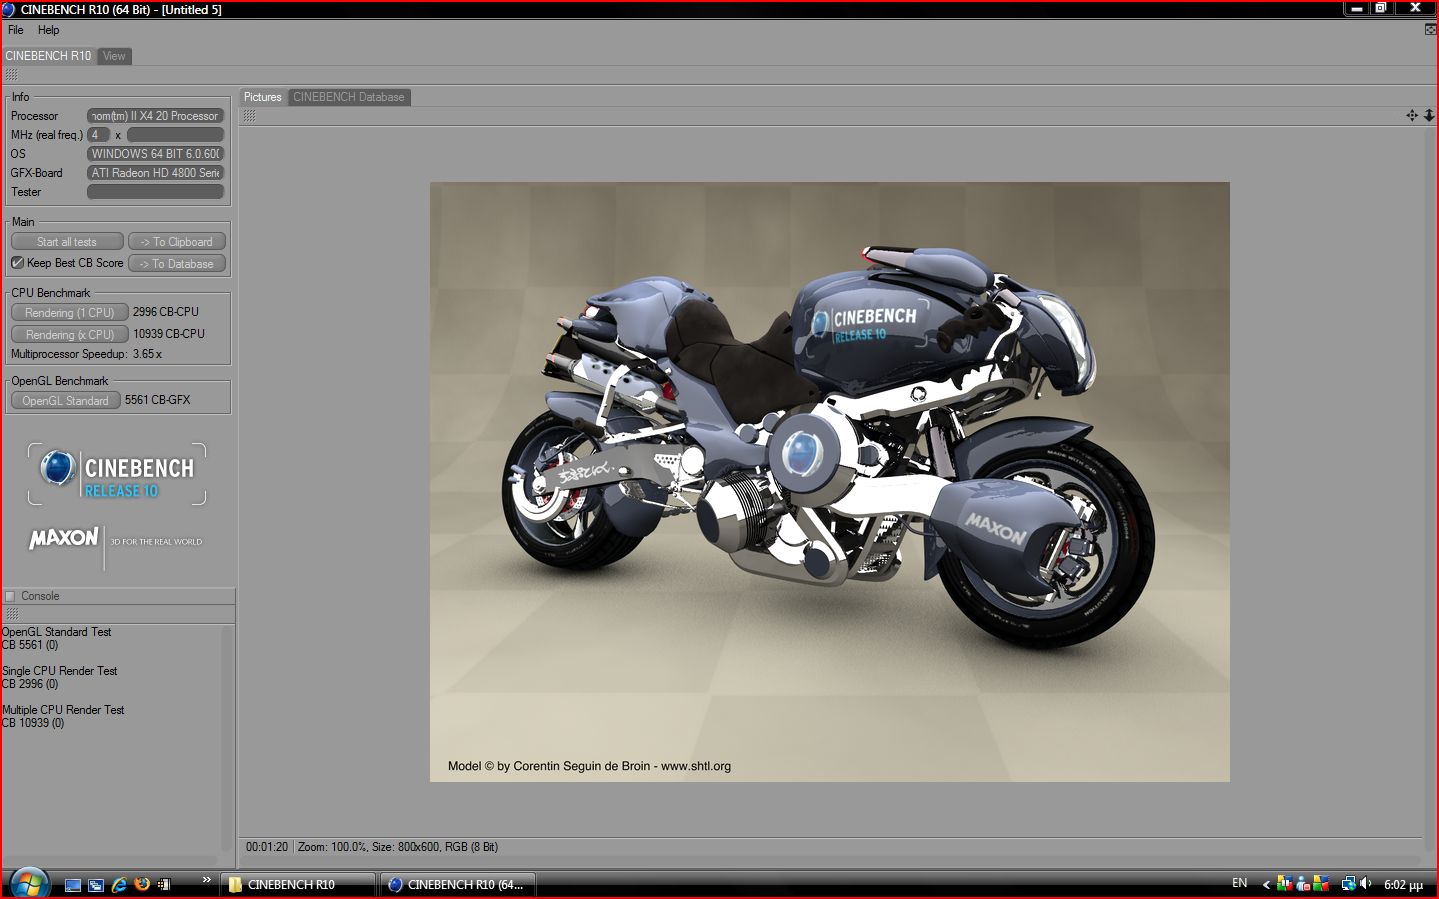Screen dimensions: 1439x899
Task: Click the OS info field
Action: (155, 154)
